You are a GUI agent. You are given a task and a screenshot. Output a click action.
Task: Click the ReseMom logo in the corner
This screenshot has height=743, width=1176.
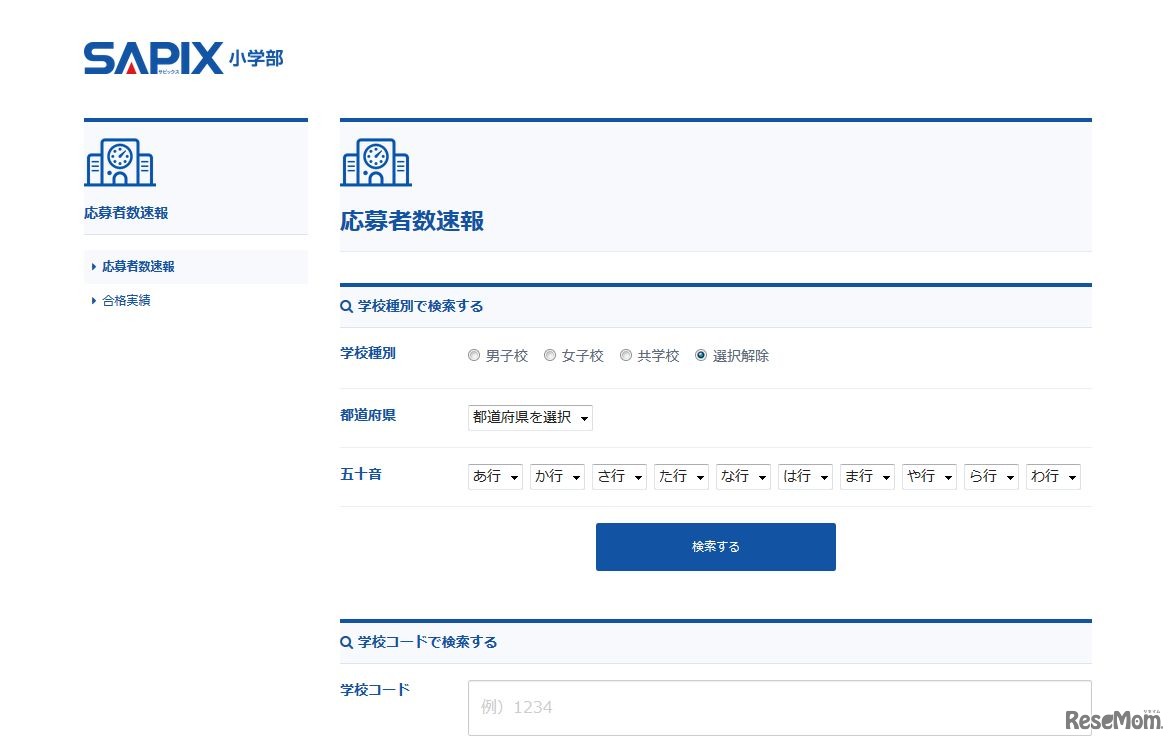pos(1113,722)
